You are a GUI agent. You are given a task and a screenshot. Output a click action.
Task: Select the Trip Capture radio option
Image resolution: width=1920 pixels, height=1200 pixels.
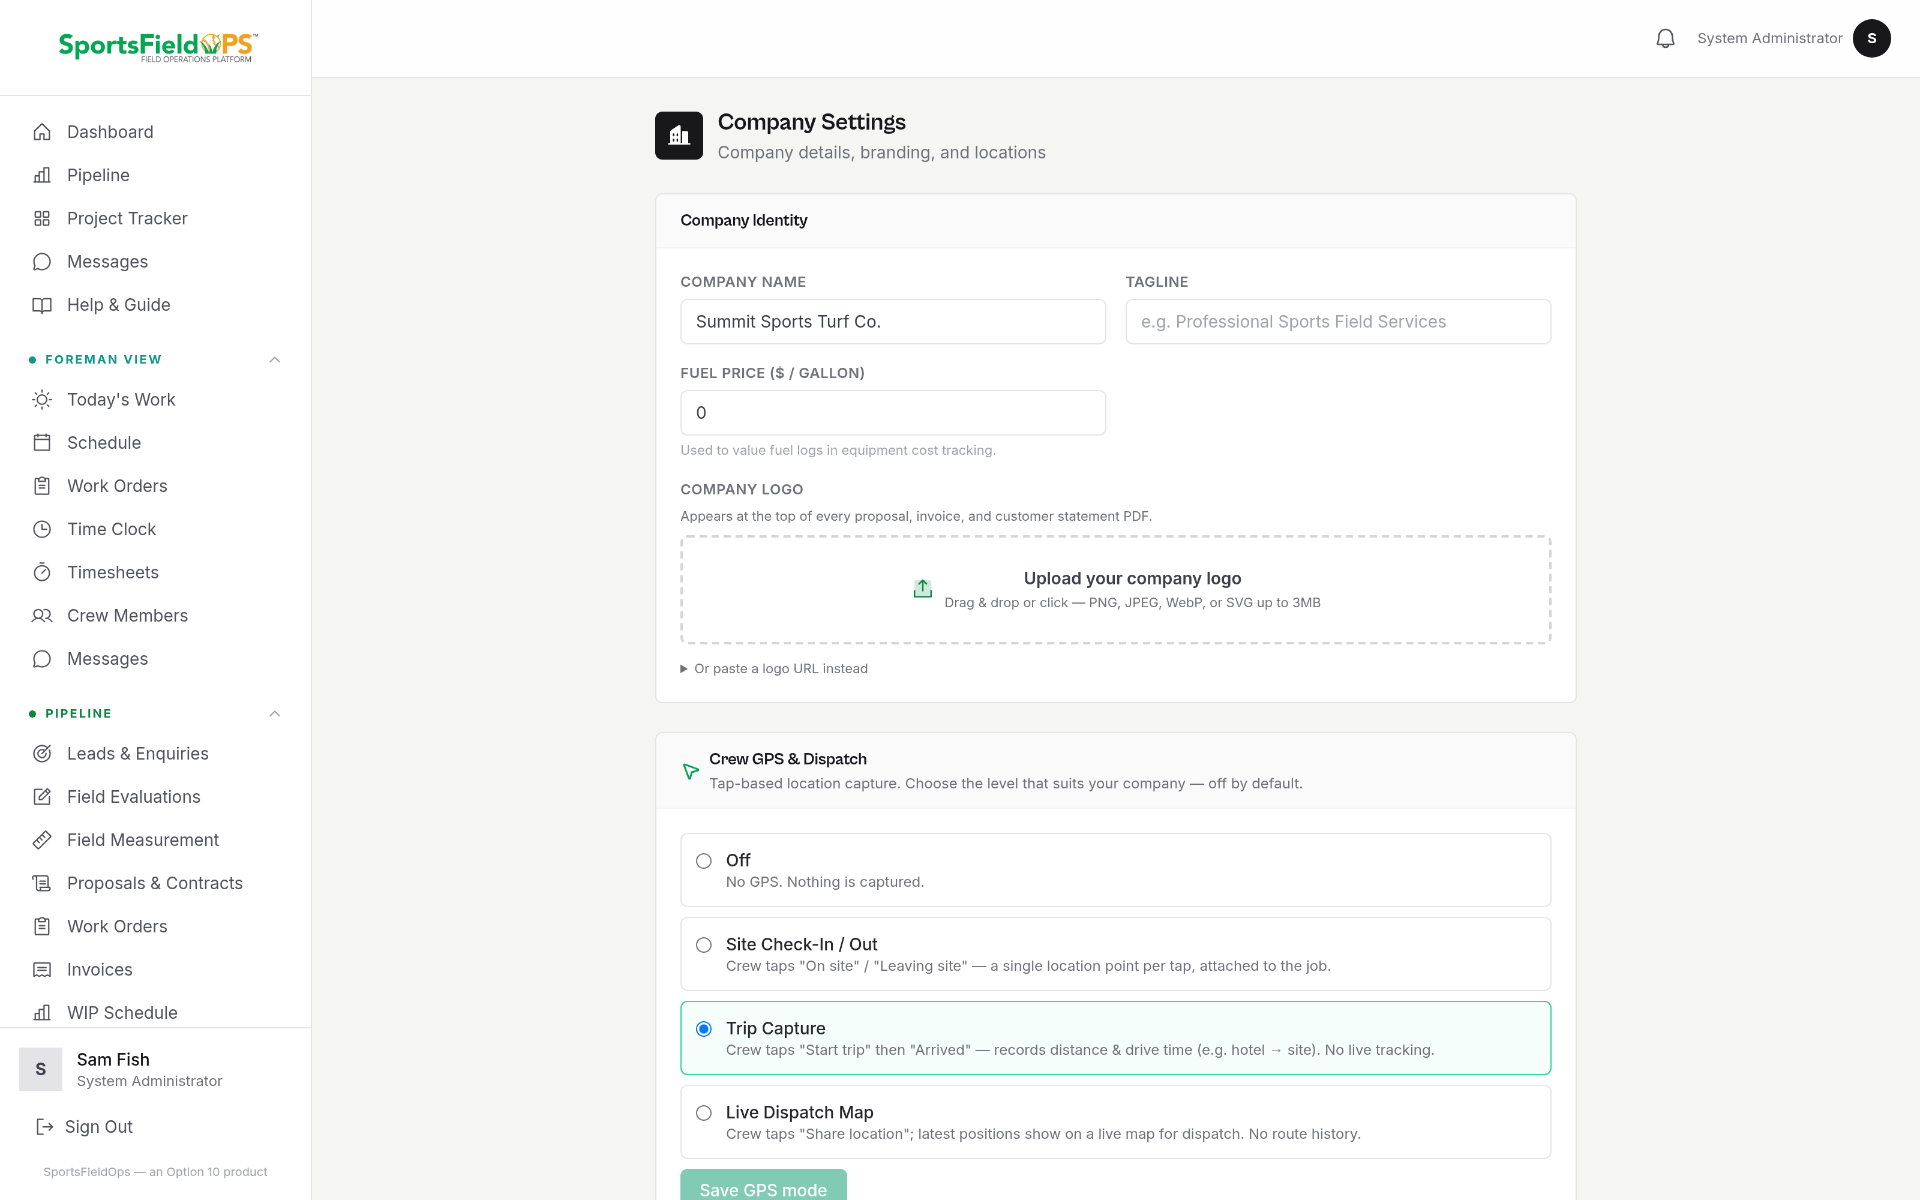tap(704, 1029)
